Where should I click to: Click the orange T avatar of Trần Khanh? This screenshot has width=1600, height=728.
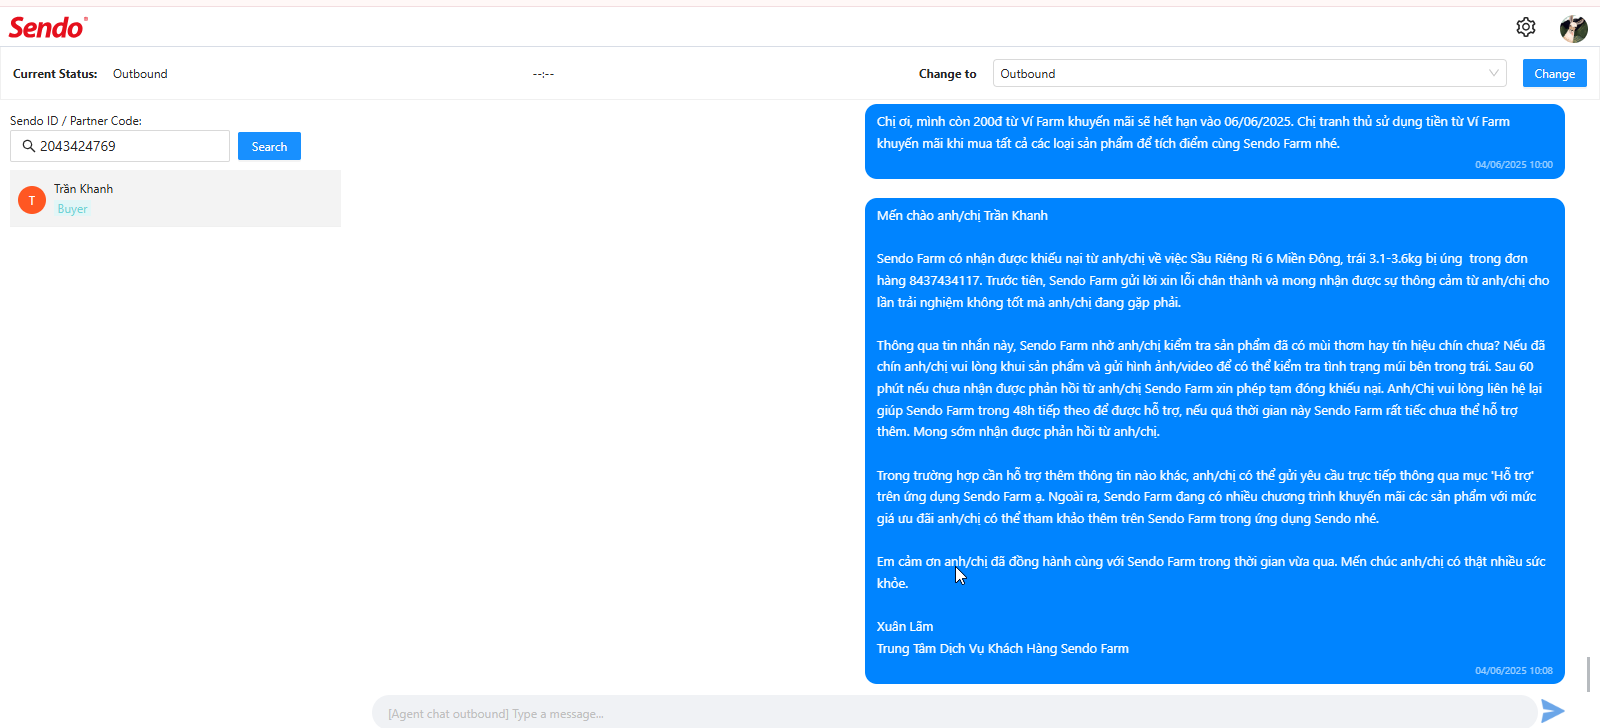(x=32, y=200)
